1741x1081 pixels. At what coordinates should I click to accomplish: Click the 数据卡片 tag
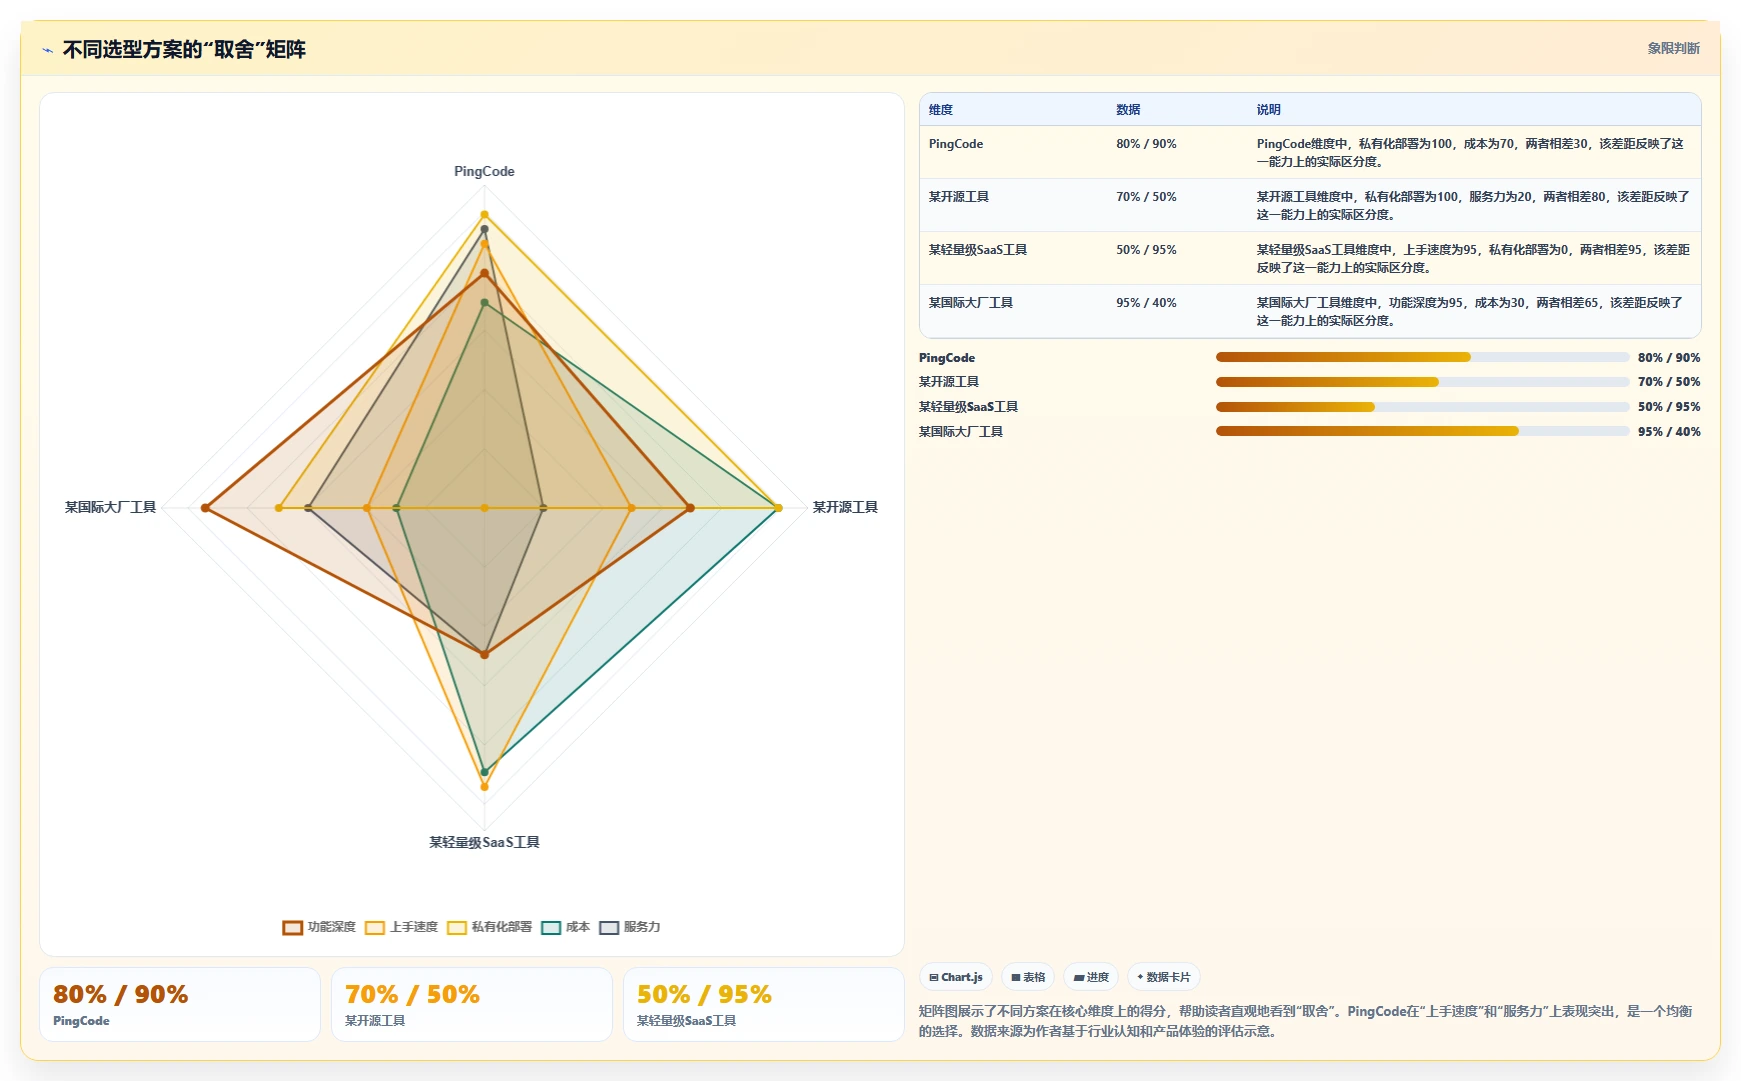point(1164,977)
